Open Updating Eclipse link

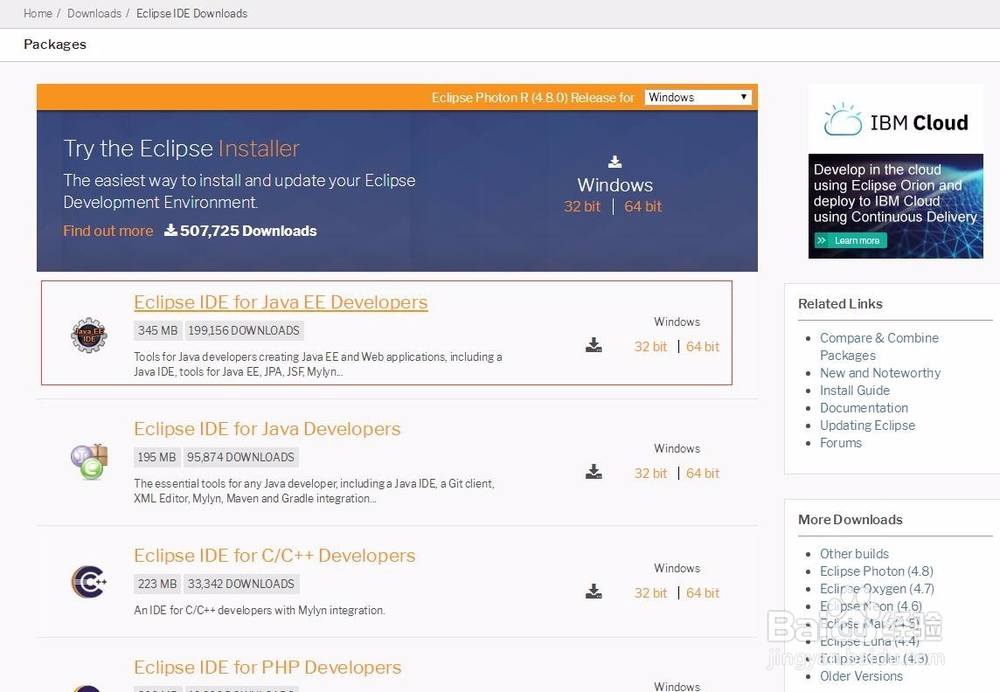(867, 425)
